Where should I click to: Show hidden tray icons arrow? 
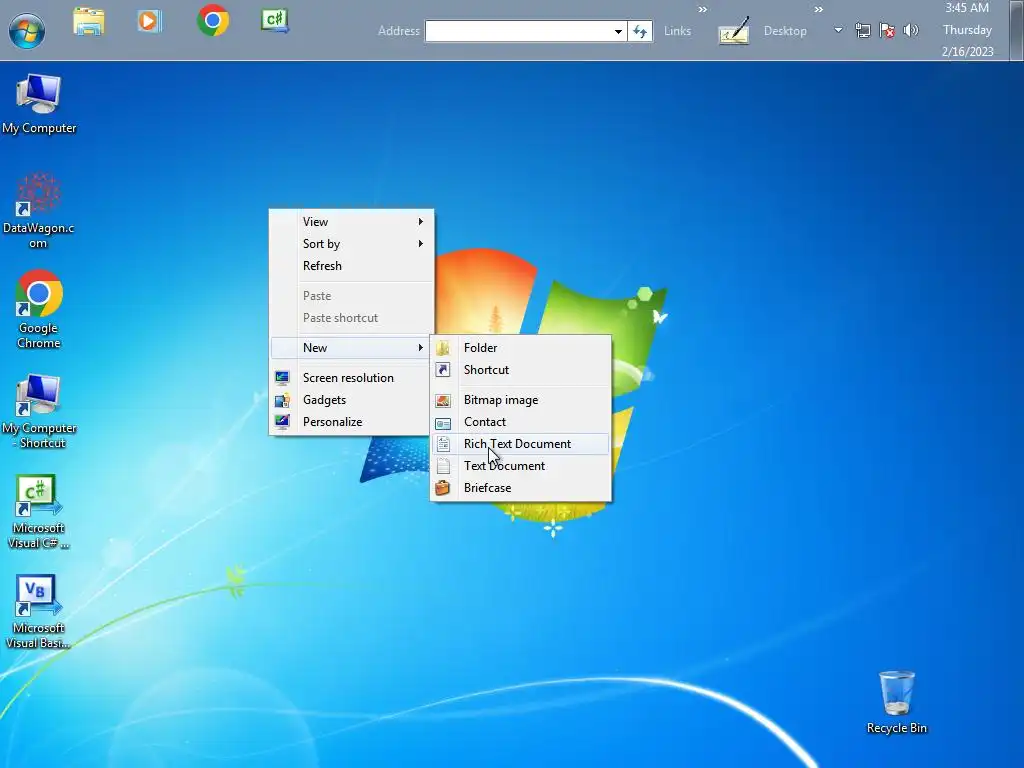[838, 30]
